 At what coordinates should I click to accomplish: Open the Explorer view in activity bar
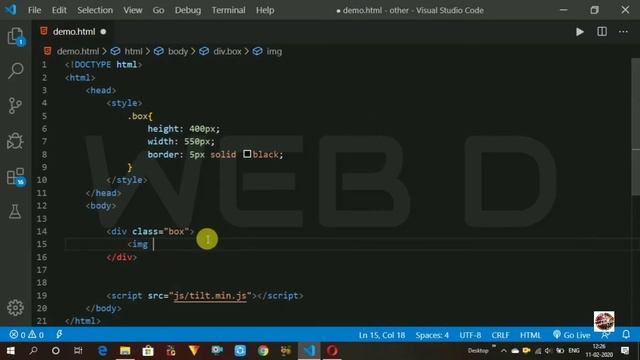tap(16, 36)
